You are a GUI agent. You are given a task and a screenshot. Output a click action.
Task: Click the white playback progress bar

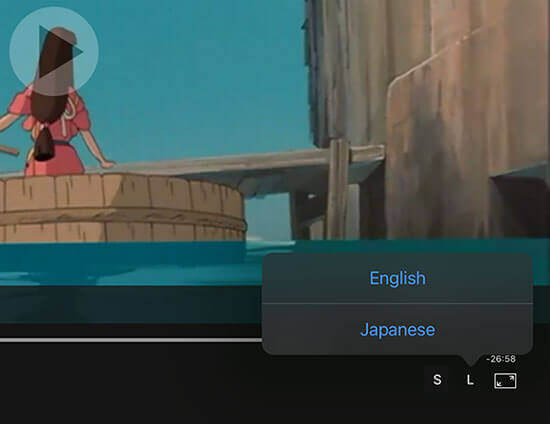[x=131, y=340]
